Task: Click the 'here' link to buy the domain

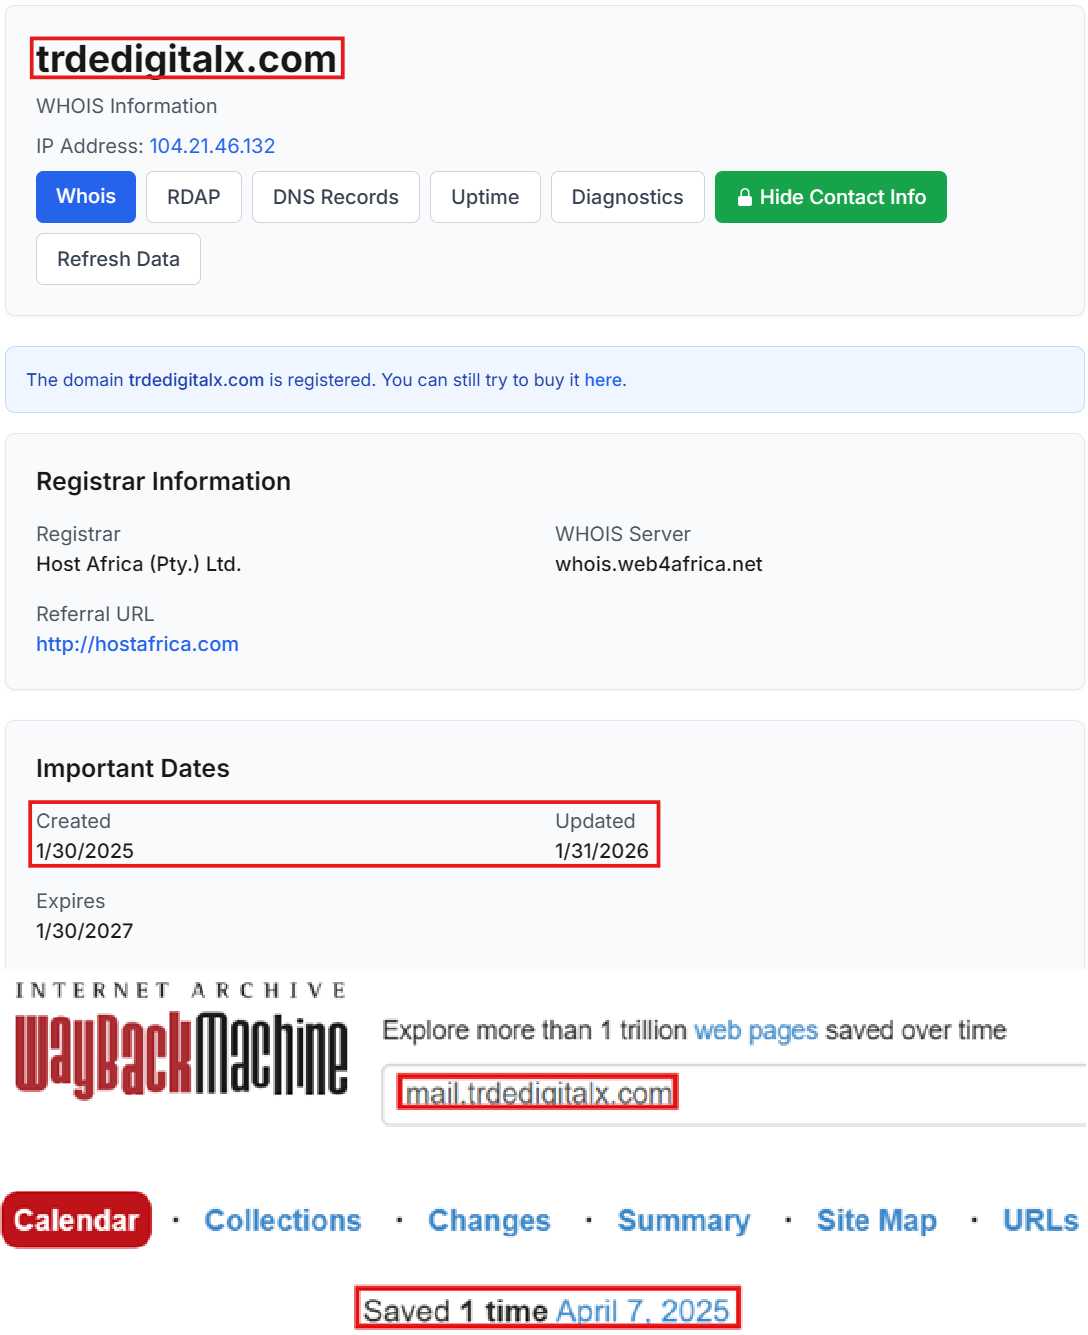Action: tap(604, 380)
